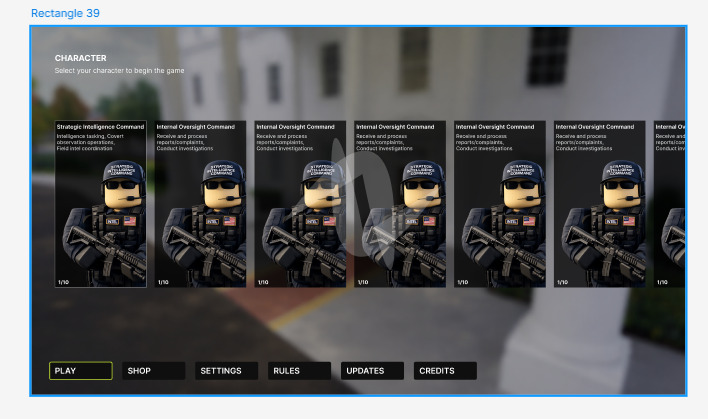Select the 'Rectangle 39' frame label
Screen dimensions: 708x419
click(65, 13)
